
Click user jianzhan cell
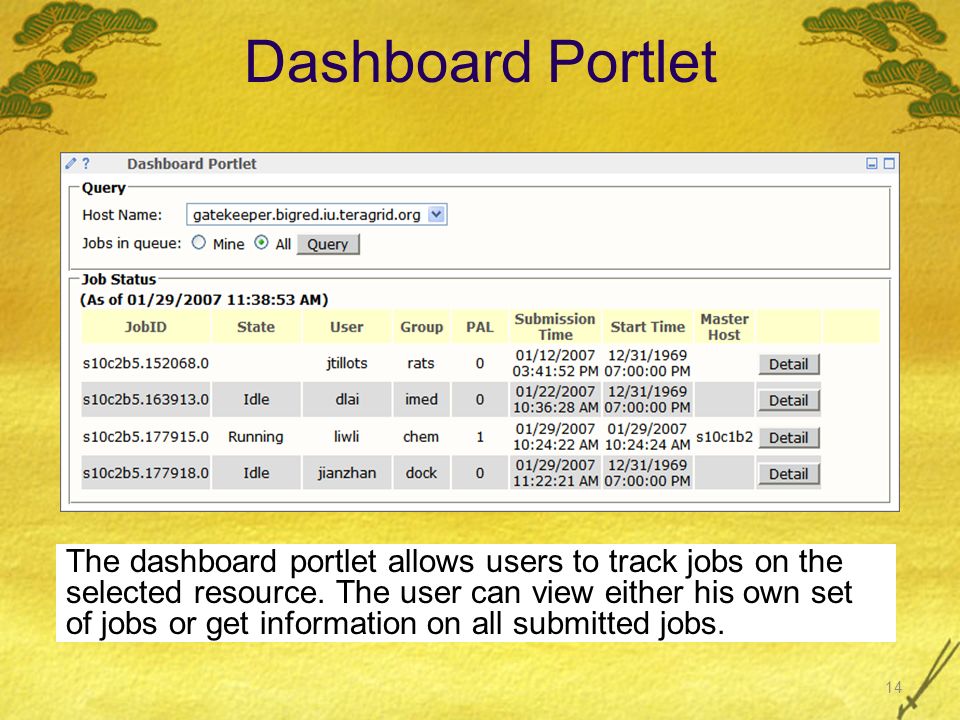pos(347,473)
